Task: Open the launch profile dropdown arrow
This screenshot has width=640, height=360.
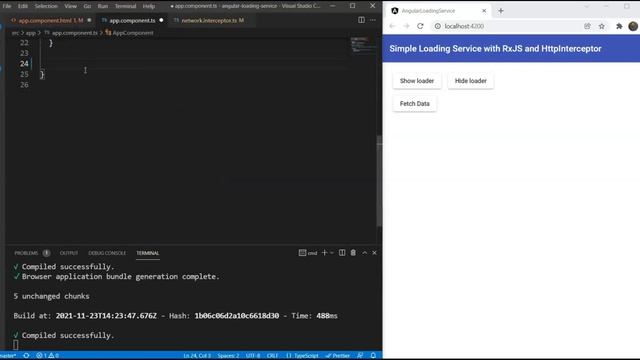Action: [332, 253]
